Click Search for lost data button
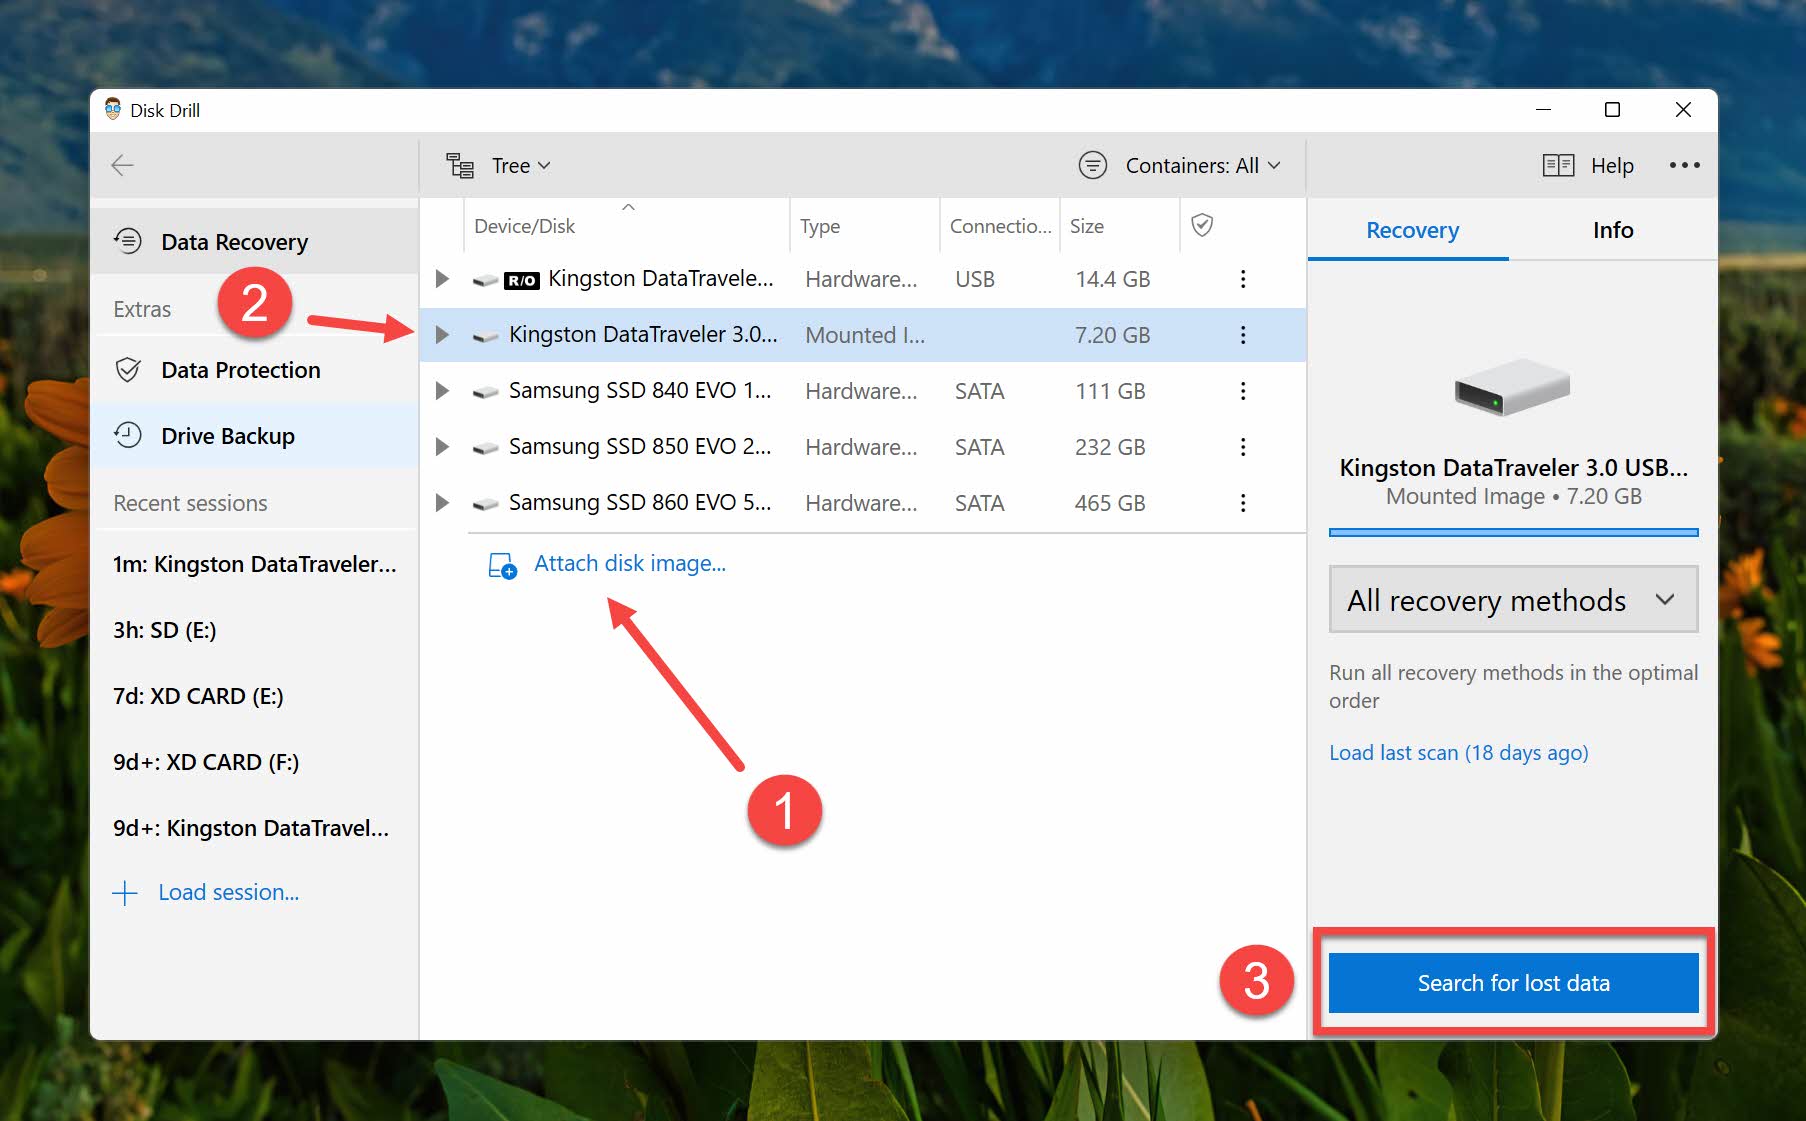1806x1121 pixels. pos(1513,983)
